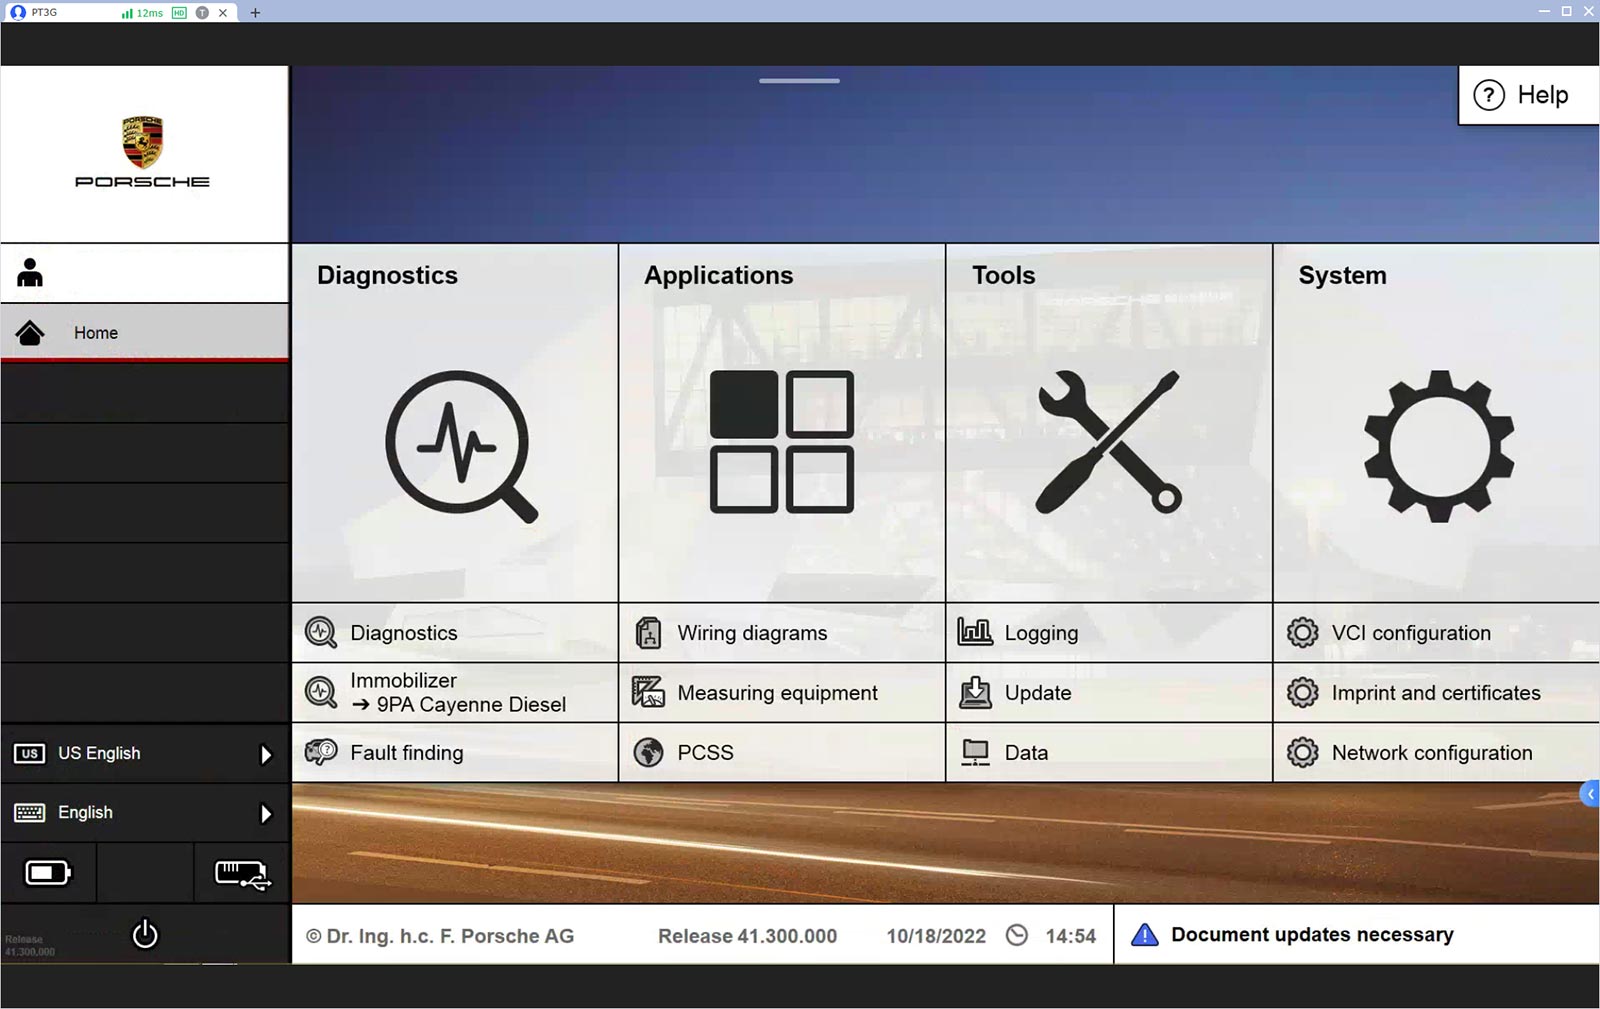
Task: Click the Logging chart icon
Action: pyautogui.click(x=975, y=631)
